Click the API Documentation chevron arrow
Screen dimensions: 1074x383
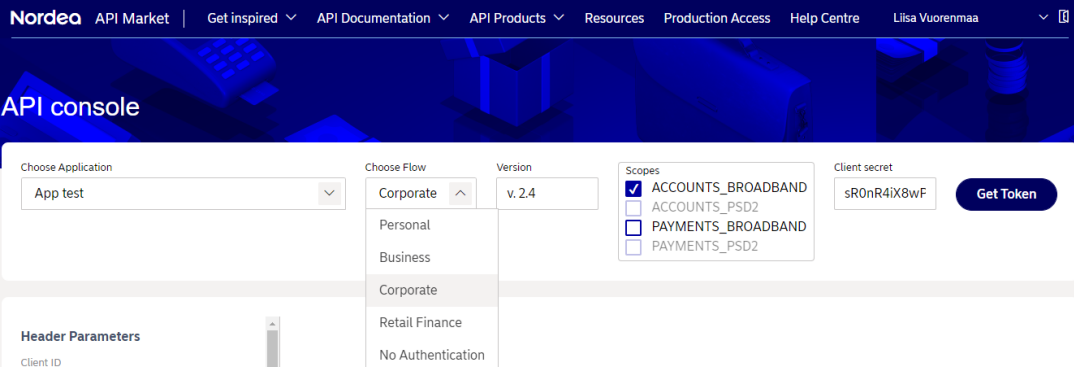click(x=444, y=18)
